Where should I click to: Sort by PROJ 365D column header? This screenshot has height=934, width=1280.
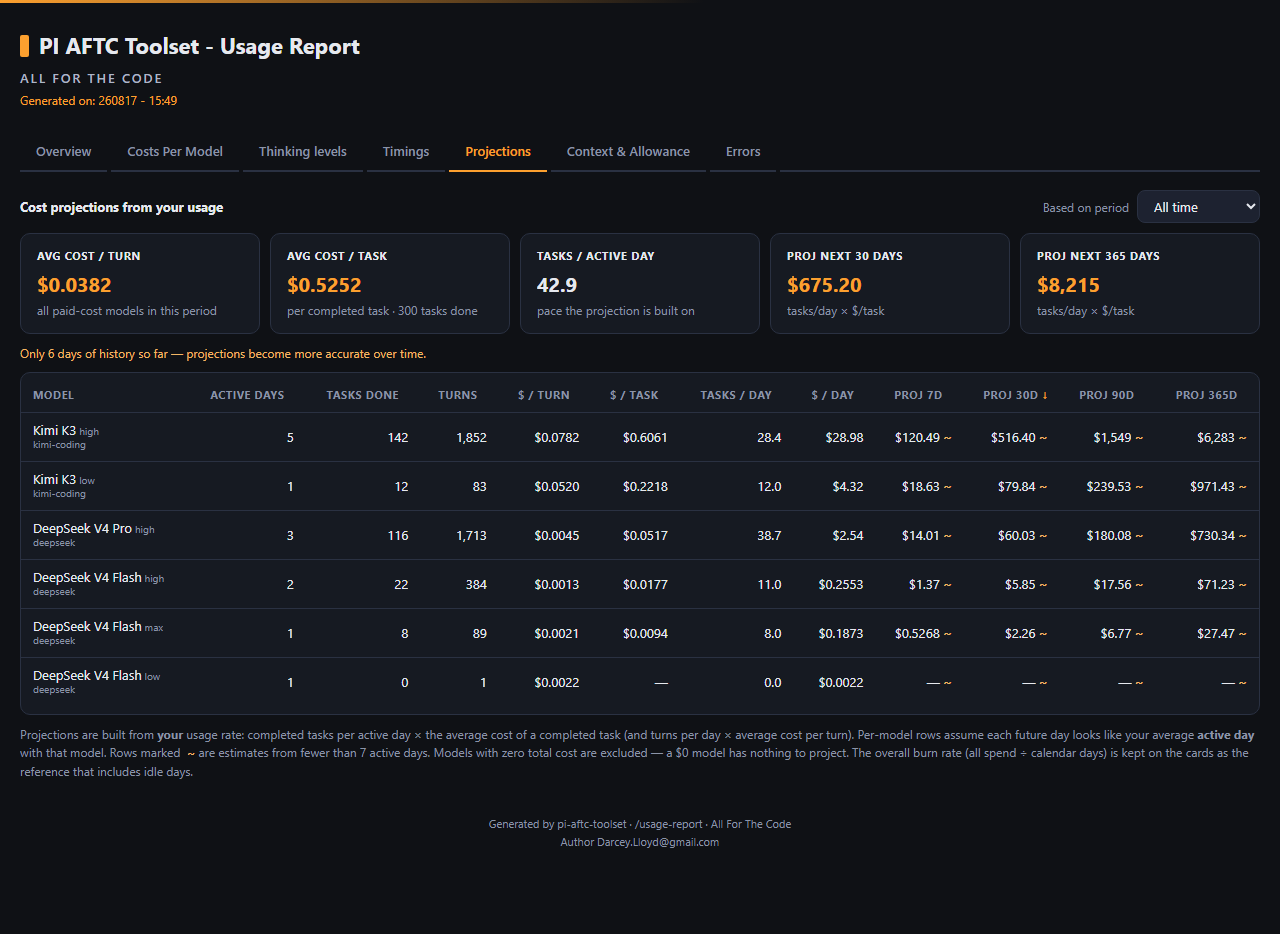(x=1207, y=395)
